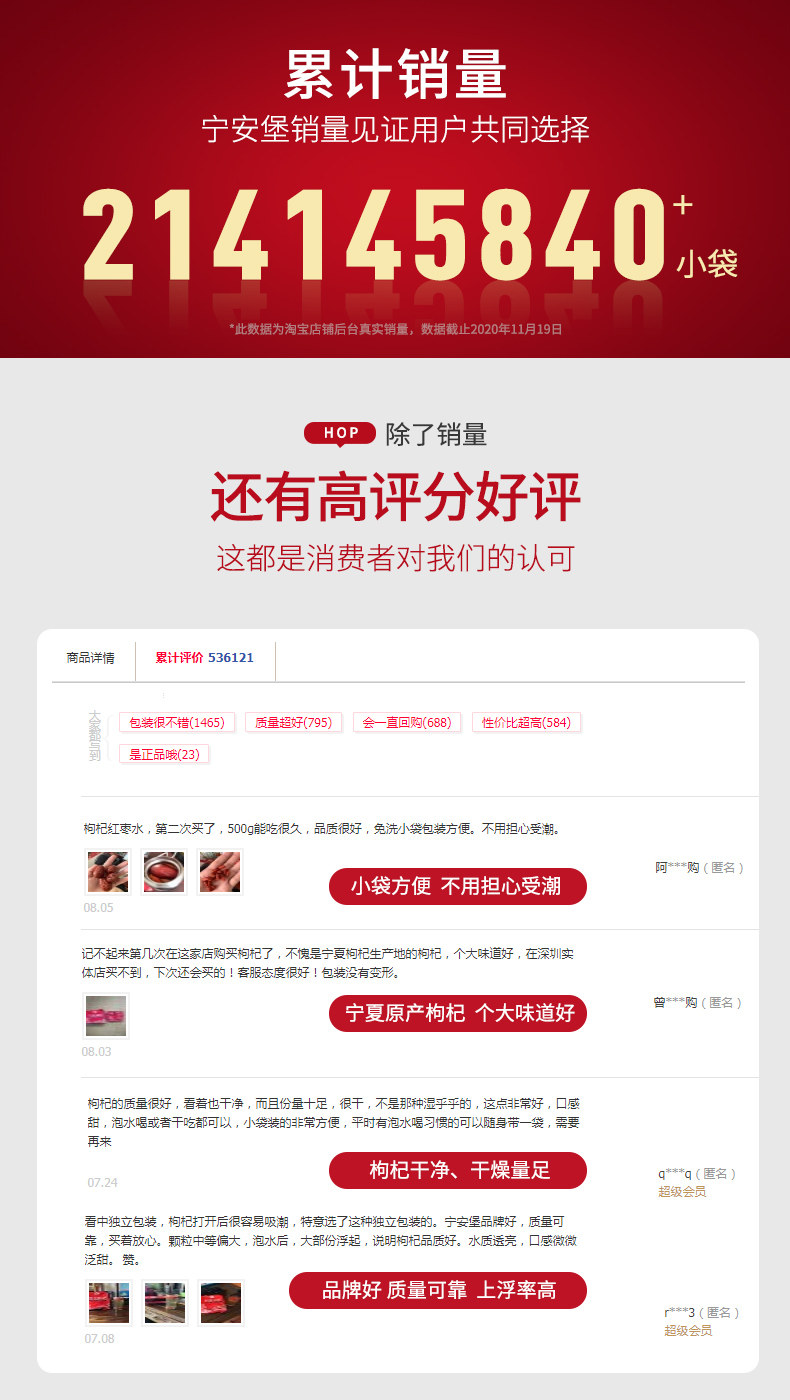Choose the 会一直回购(688) tag

[407, 722]
